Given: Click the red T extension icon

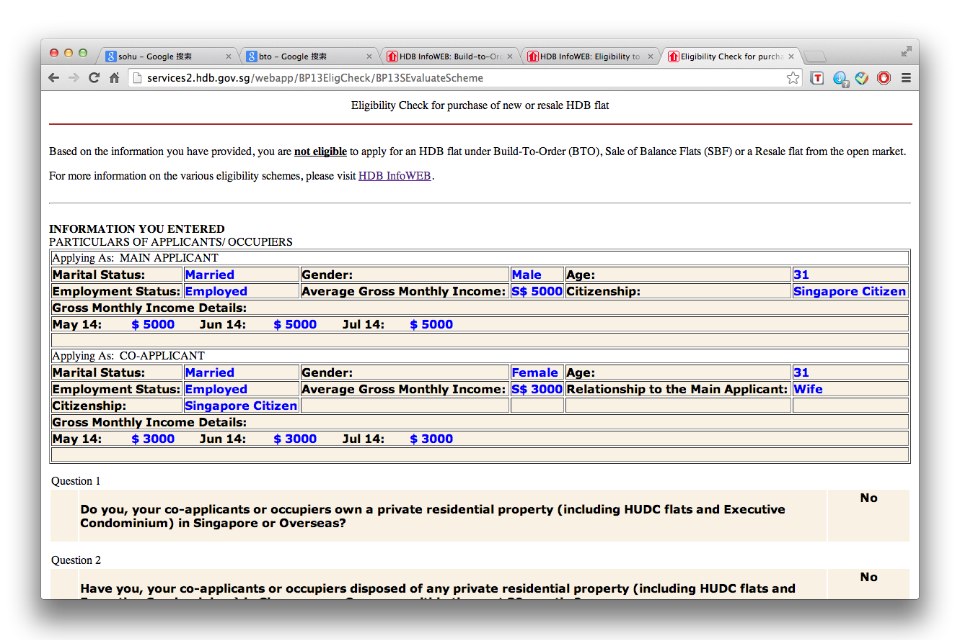Looking at the screenshot, I should pyautogui.click(x=817, y=78).
